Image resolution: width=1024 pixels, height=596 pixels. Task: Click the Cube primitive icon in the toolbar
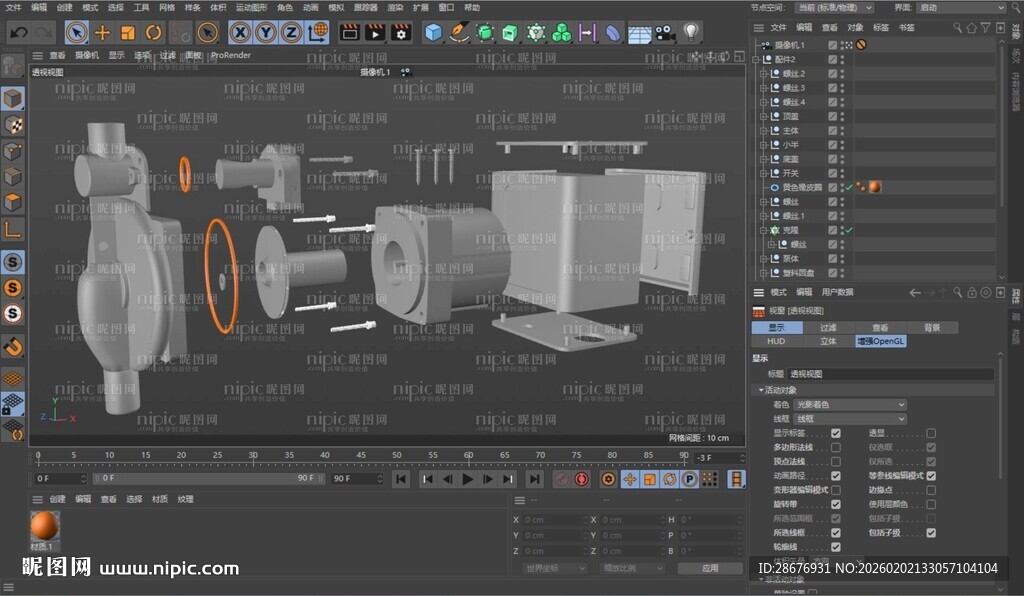[431, 32]
